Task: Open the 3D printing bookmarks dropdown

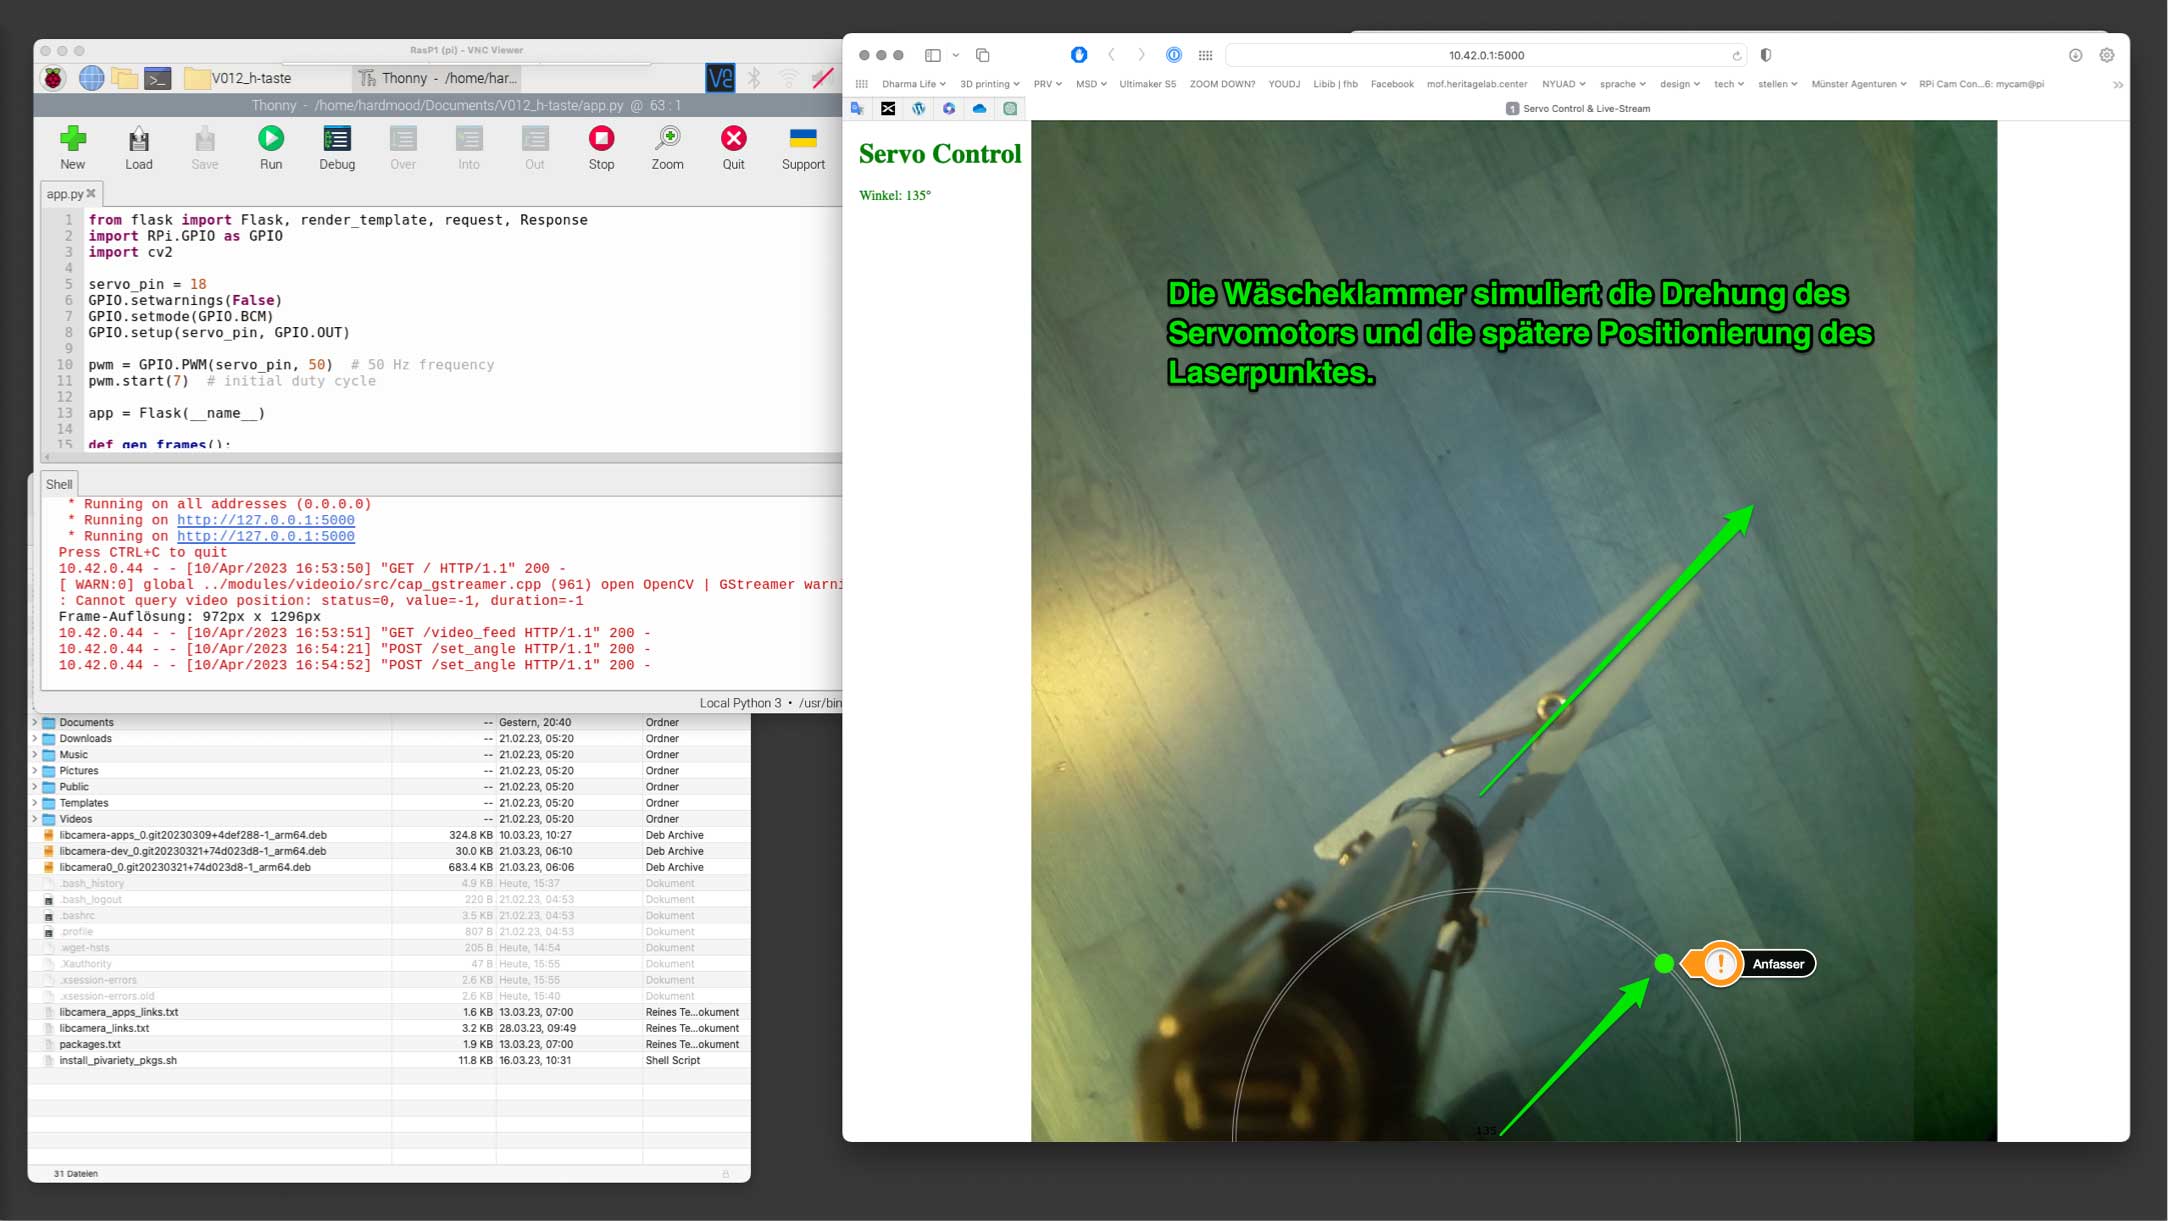Action: [989, 84]
